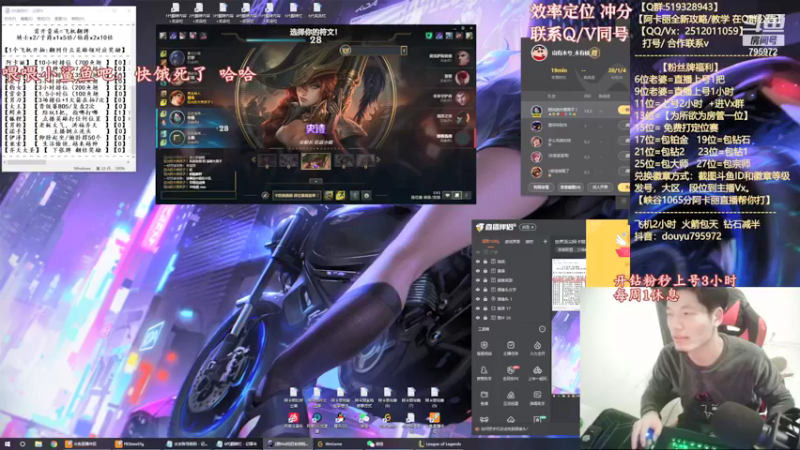Expand the arrow tab below the skin carousel
This screenshot has height=450, width=800.
point(316,181)
